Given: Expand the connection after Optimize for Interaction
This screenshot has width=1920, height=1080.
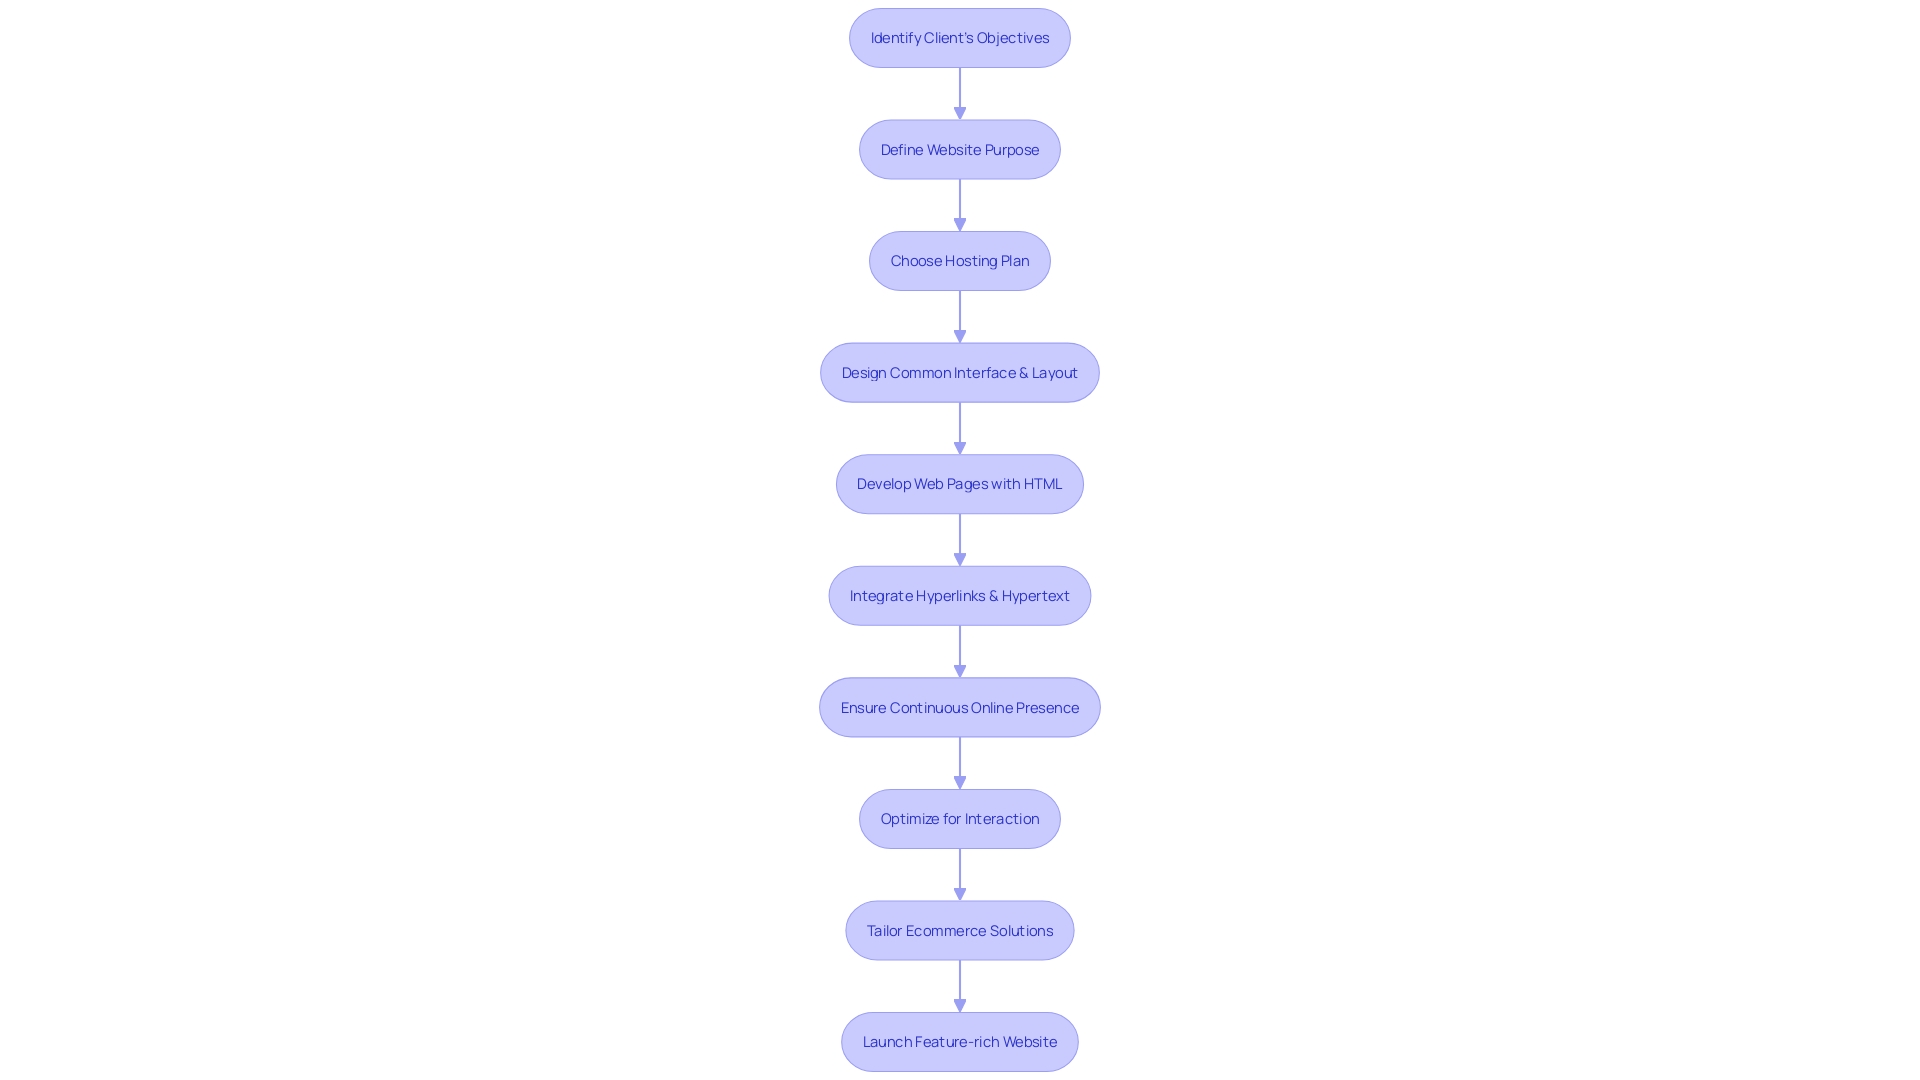Looking at the screenshot, I should click(960, 873).
